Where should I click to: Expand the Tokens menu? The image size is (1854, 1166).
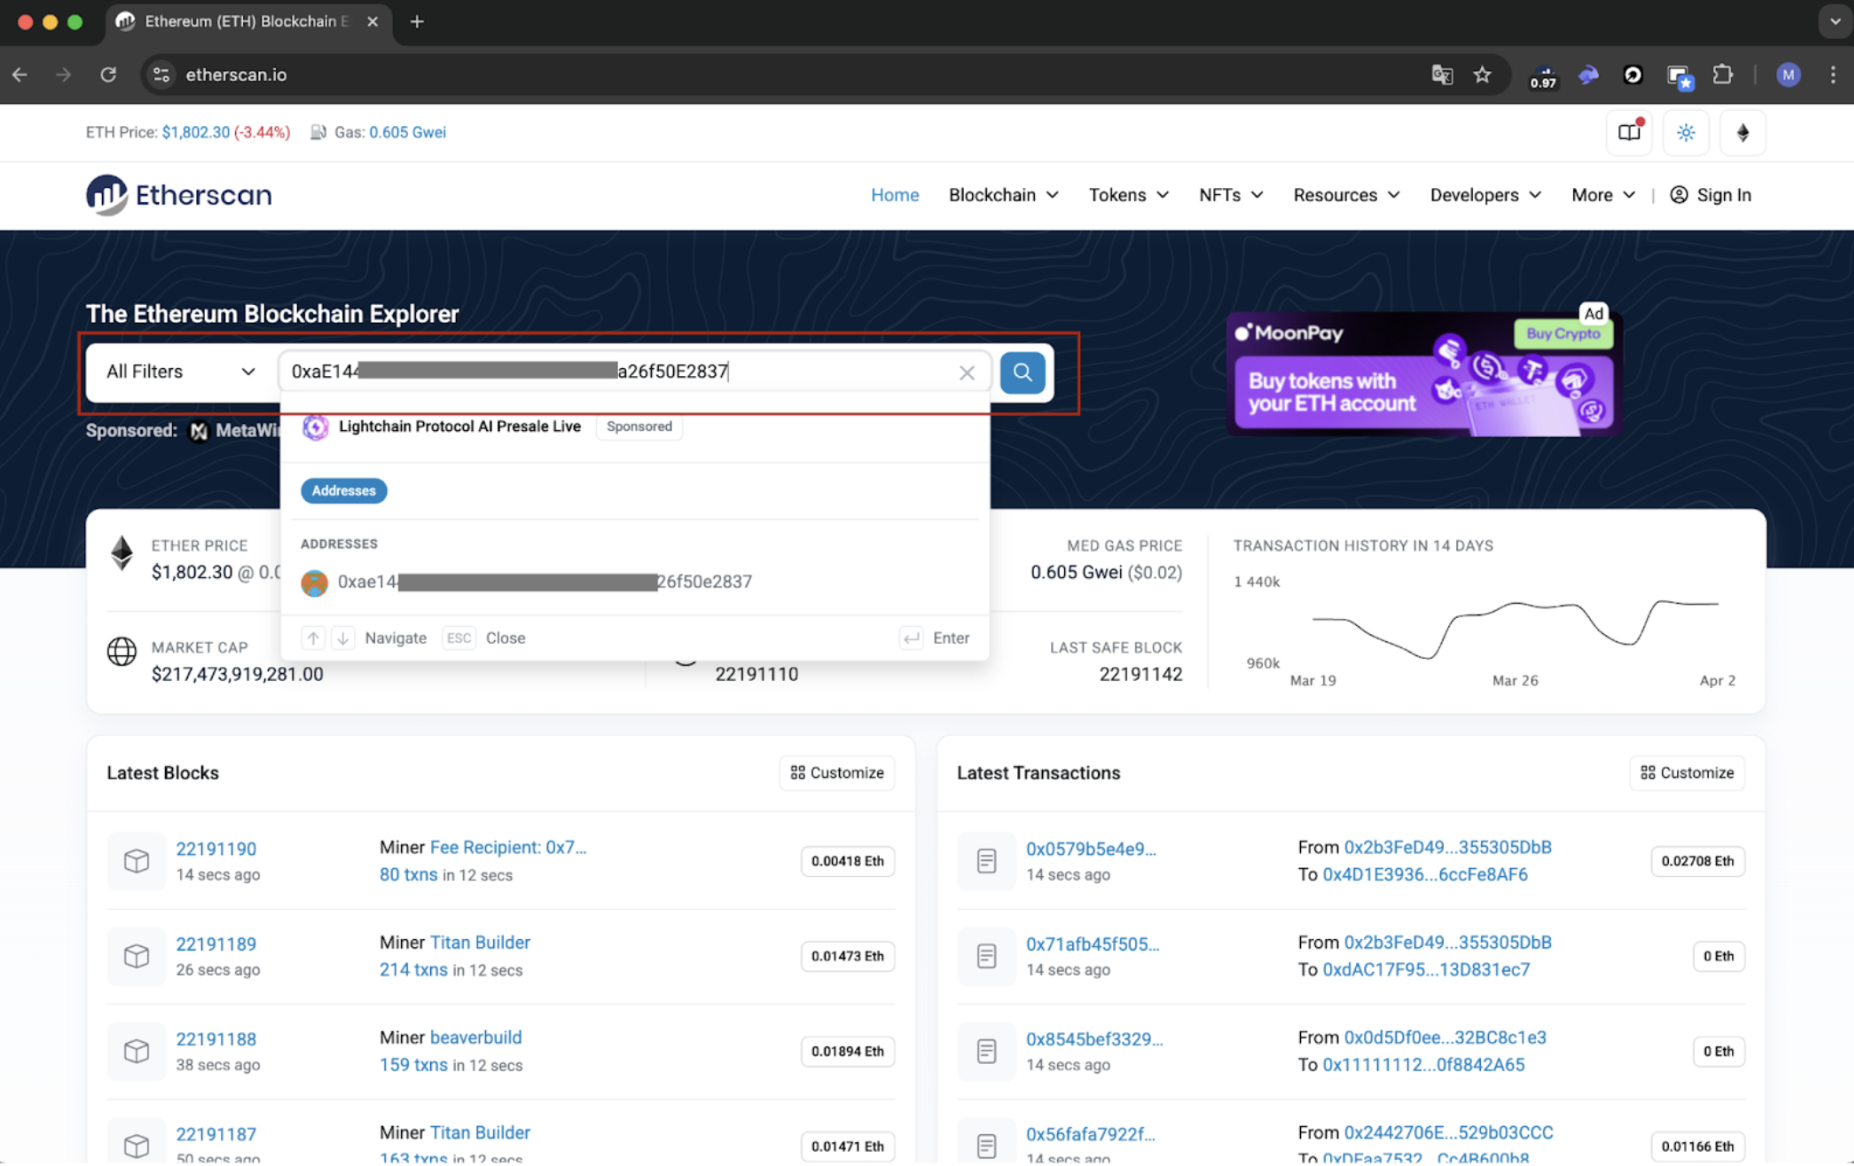(1129, 195)
